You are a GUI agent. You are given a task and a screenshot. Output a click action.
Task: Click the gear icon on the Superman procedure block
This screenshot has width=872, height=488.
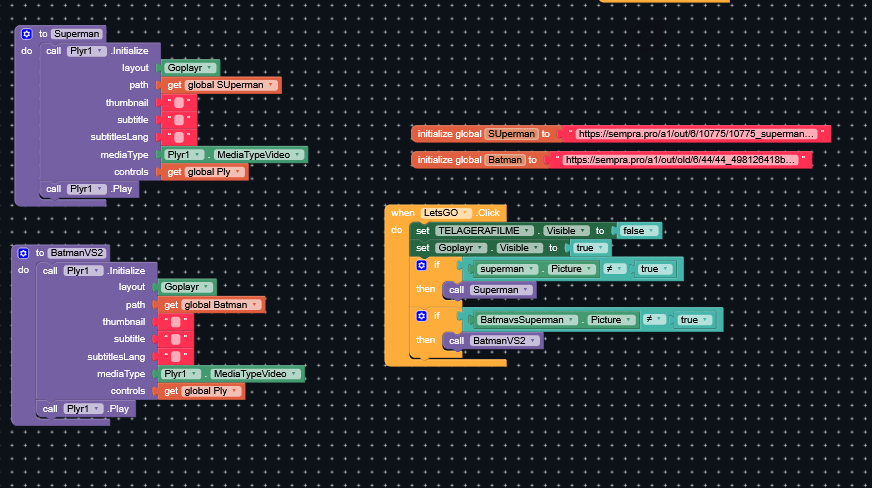coord(27,34)
